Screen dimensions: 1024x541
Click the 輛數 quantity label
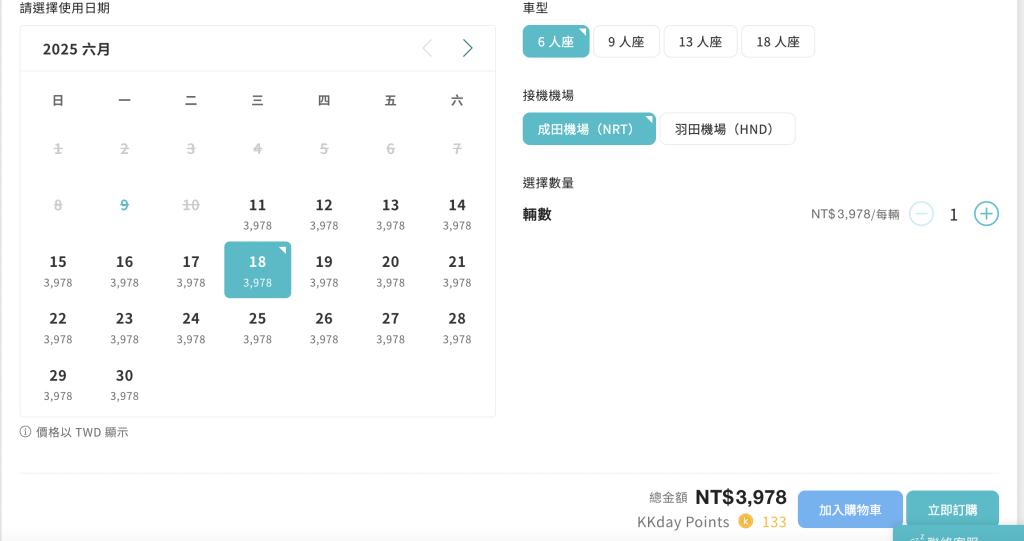click(x=537, y=214)
